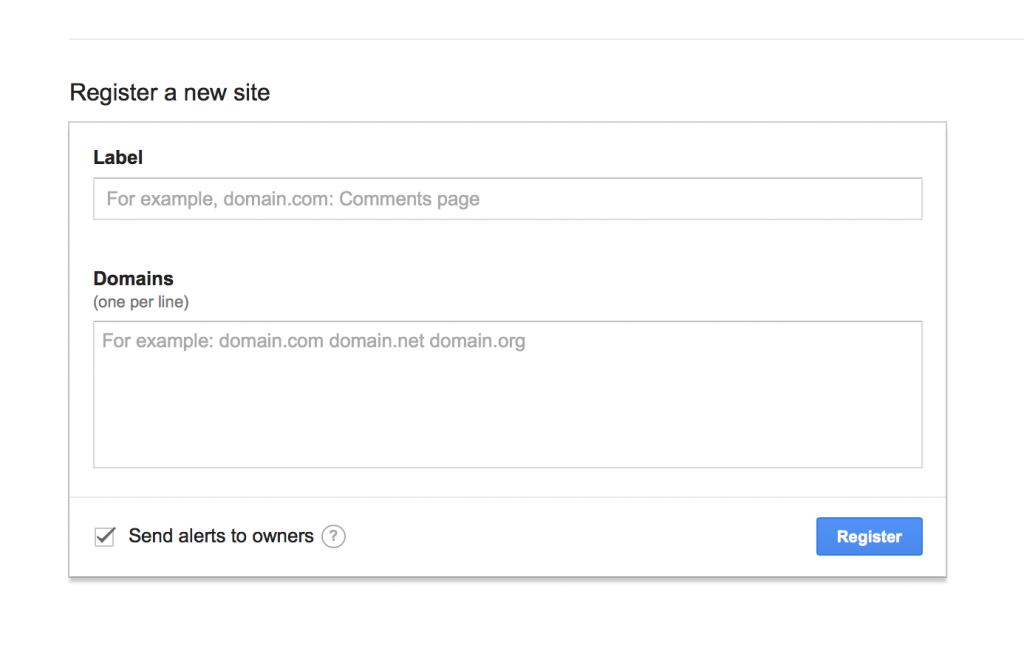Select the field showing "domain.com: Comments page" placeholder
The height and width of the screenshot is (665, 1024).
(507, 199)
